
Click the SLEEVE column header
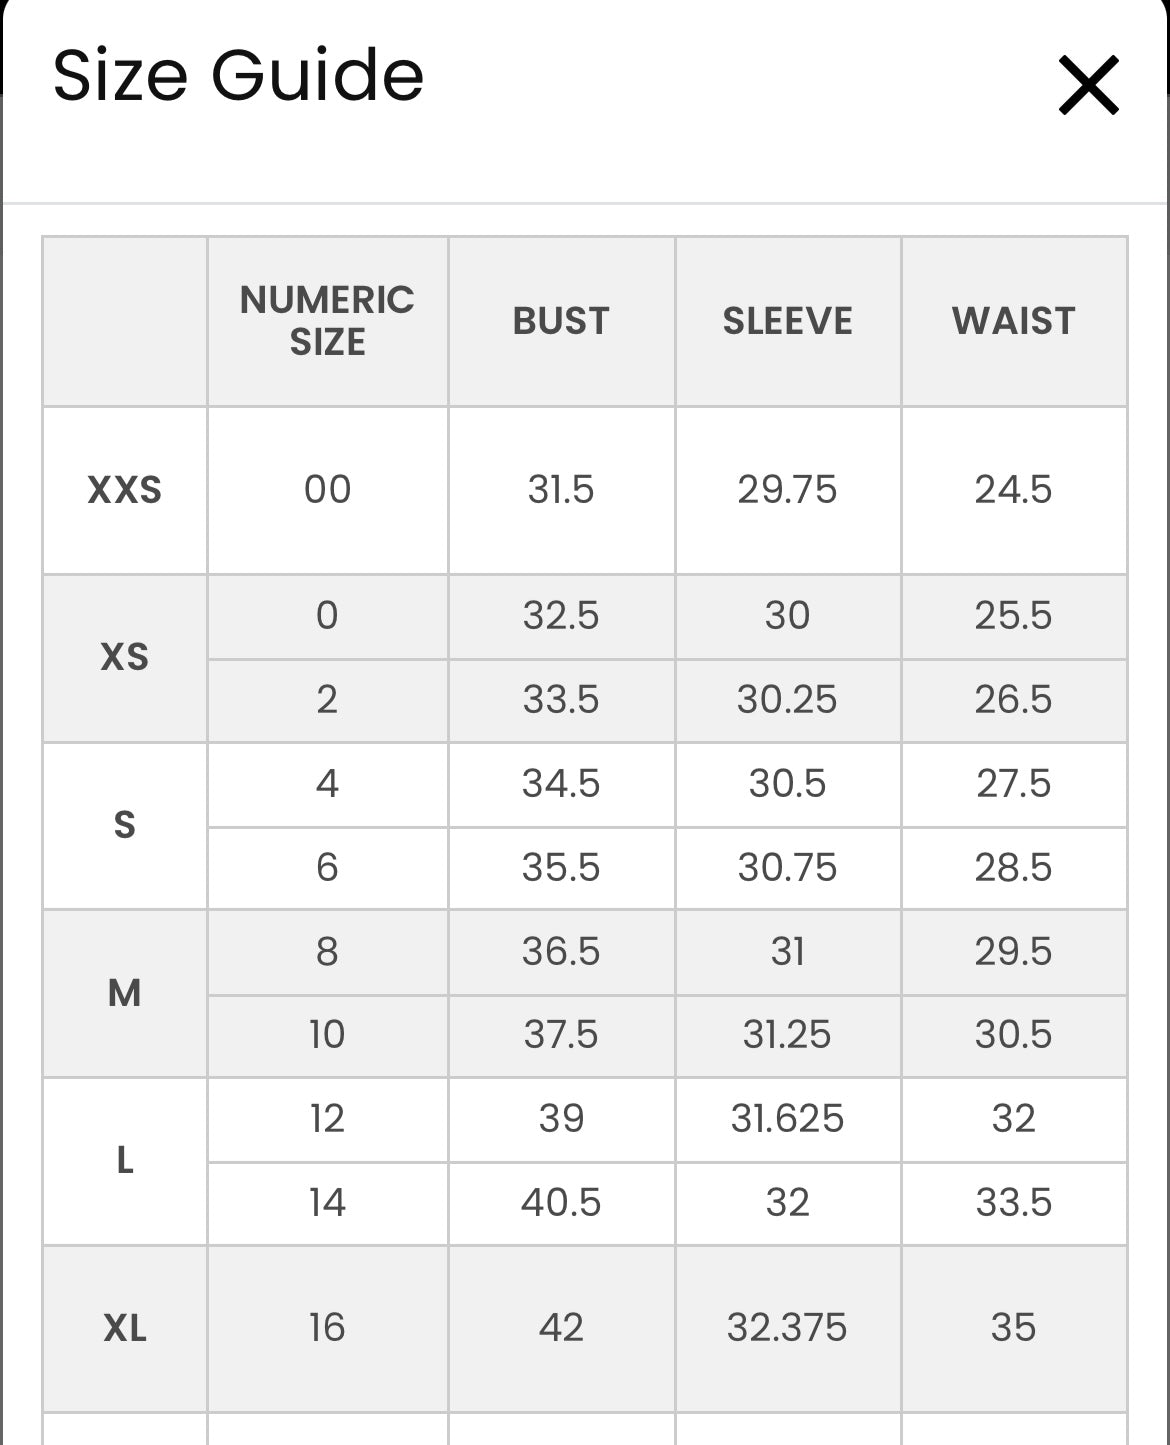787,321
